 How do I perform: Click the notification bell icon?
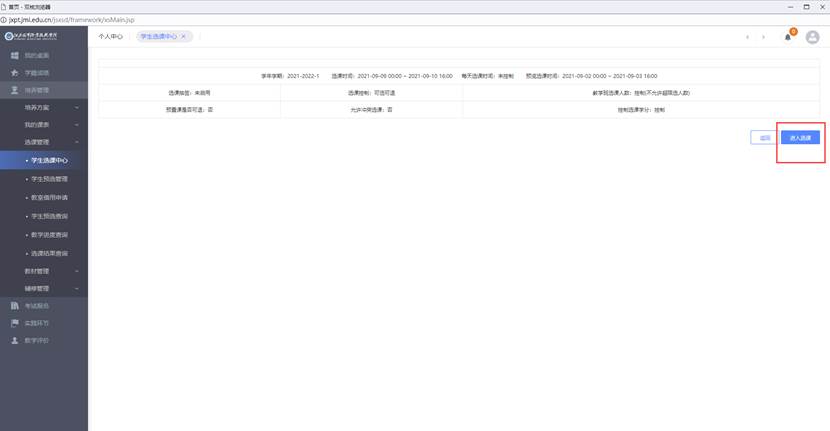coord(788,37)
